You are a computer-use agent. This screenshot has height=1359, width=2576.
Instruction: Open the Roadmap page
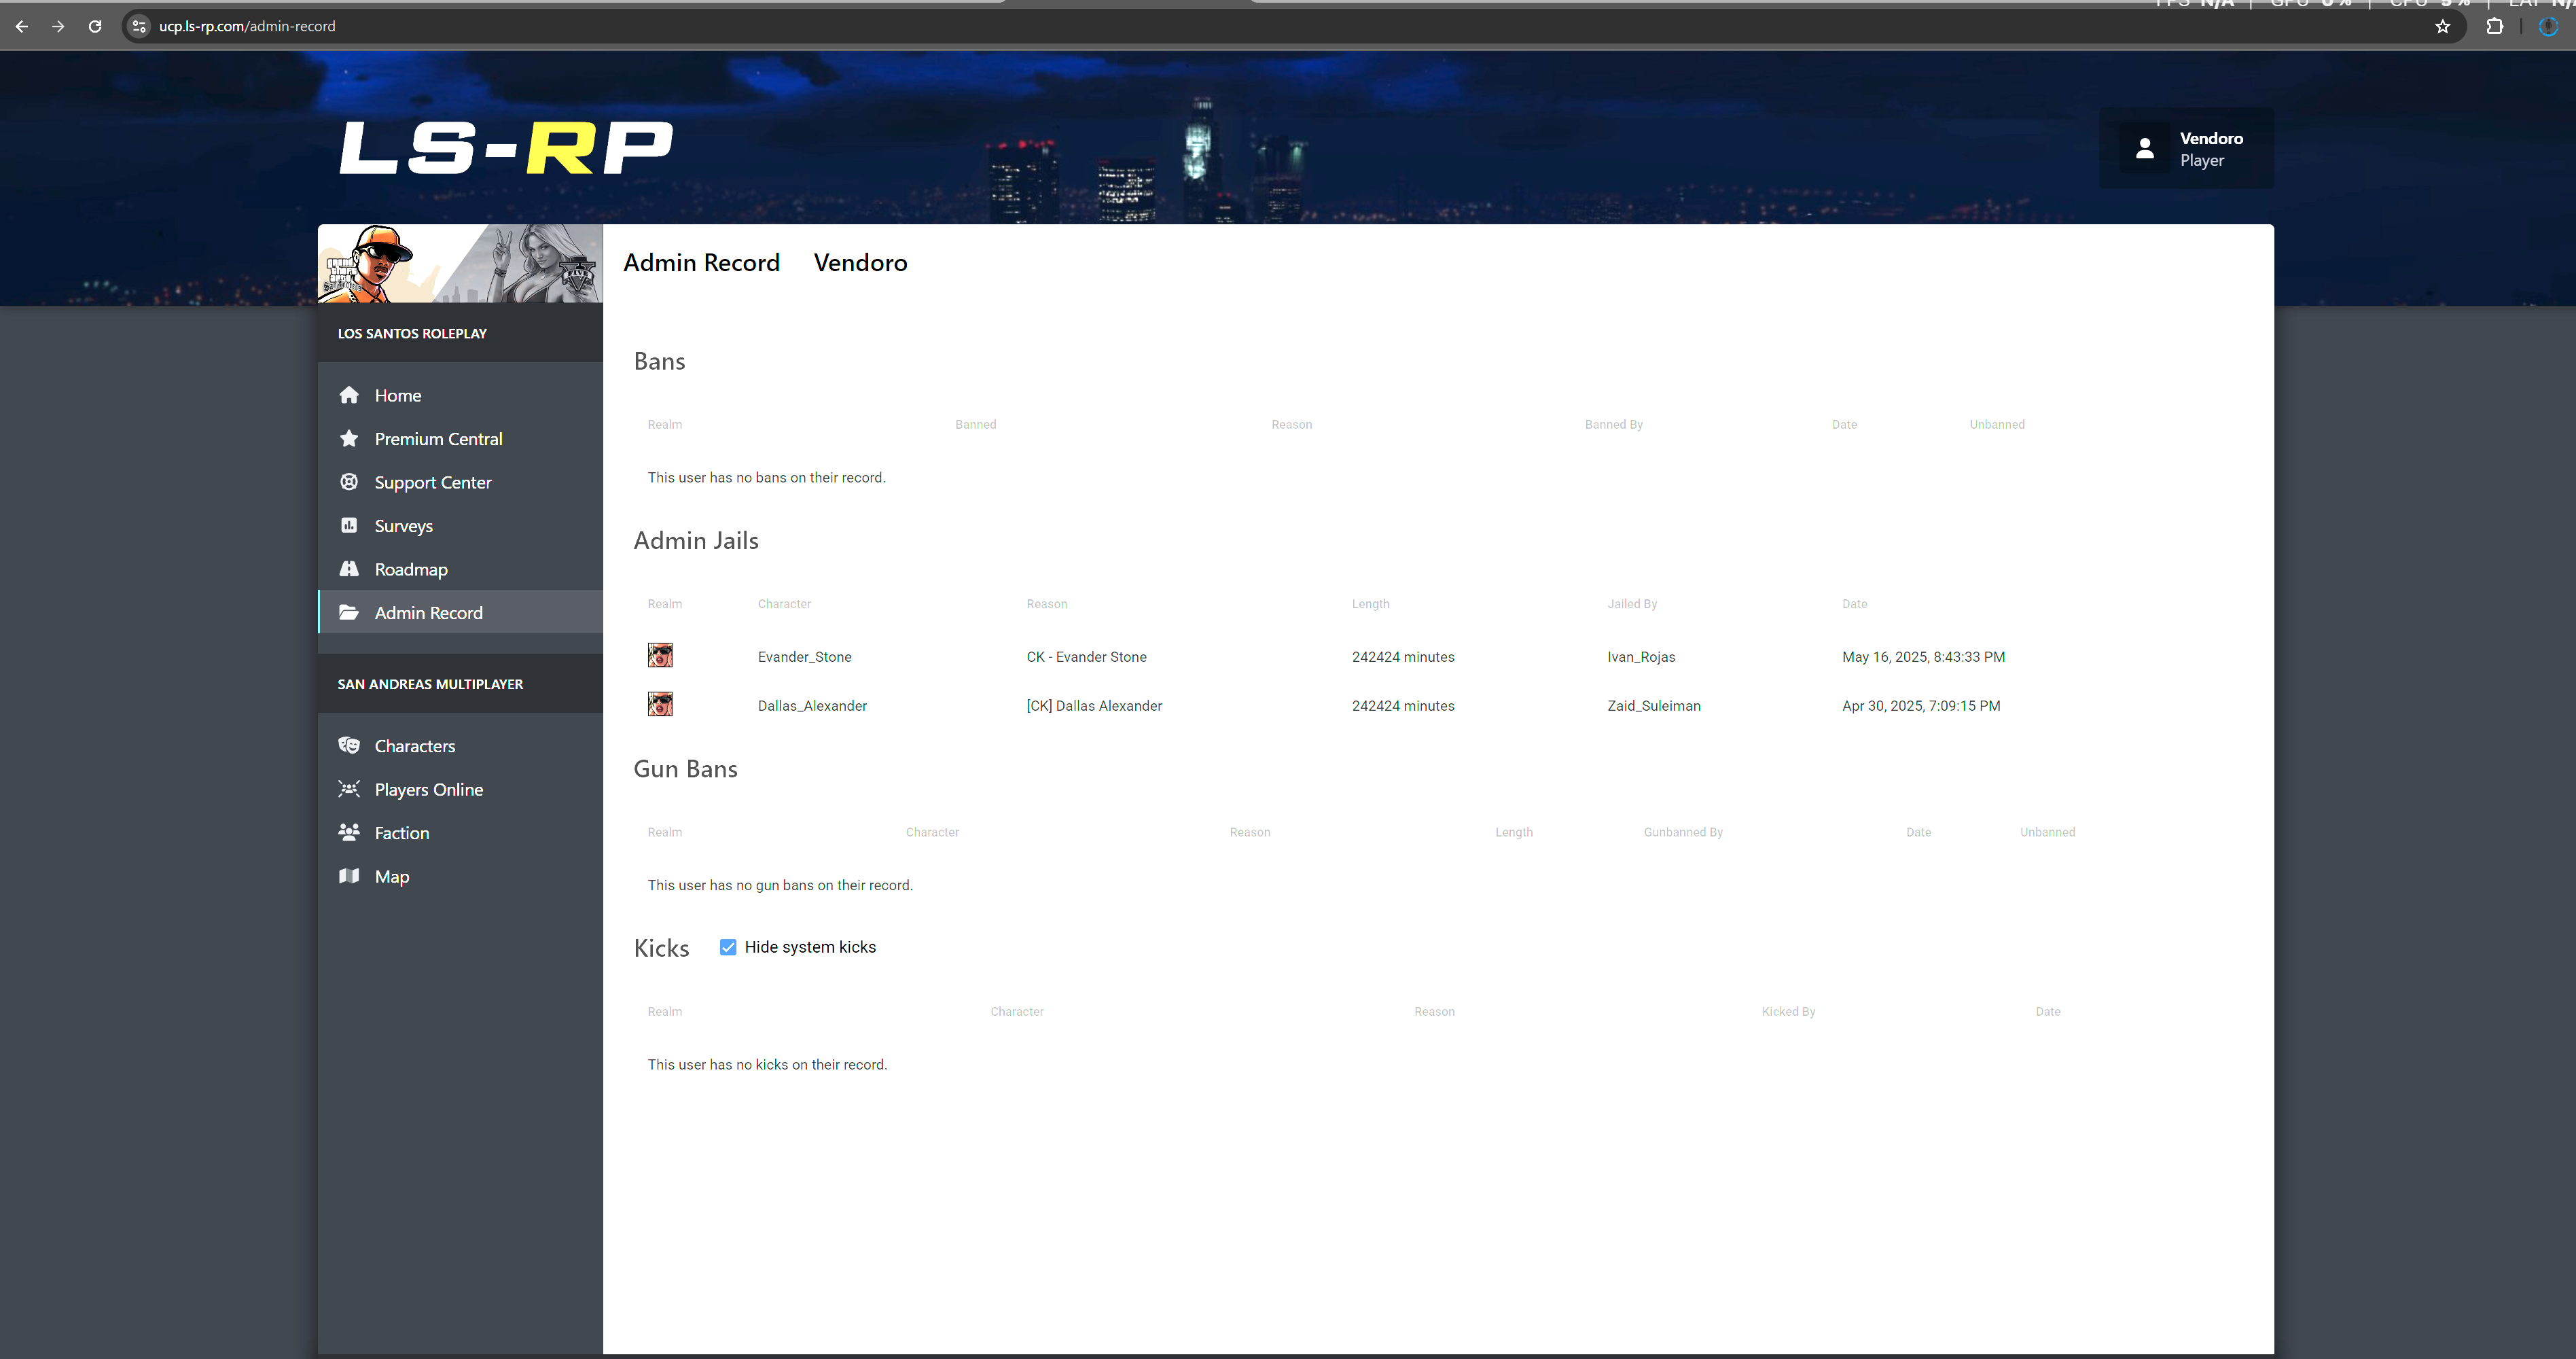coord(460,569)
